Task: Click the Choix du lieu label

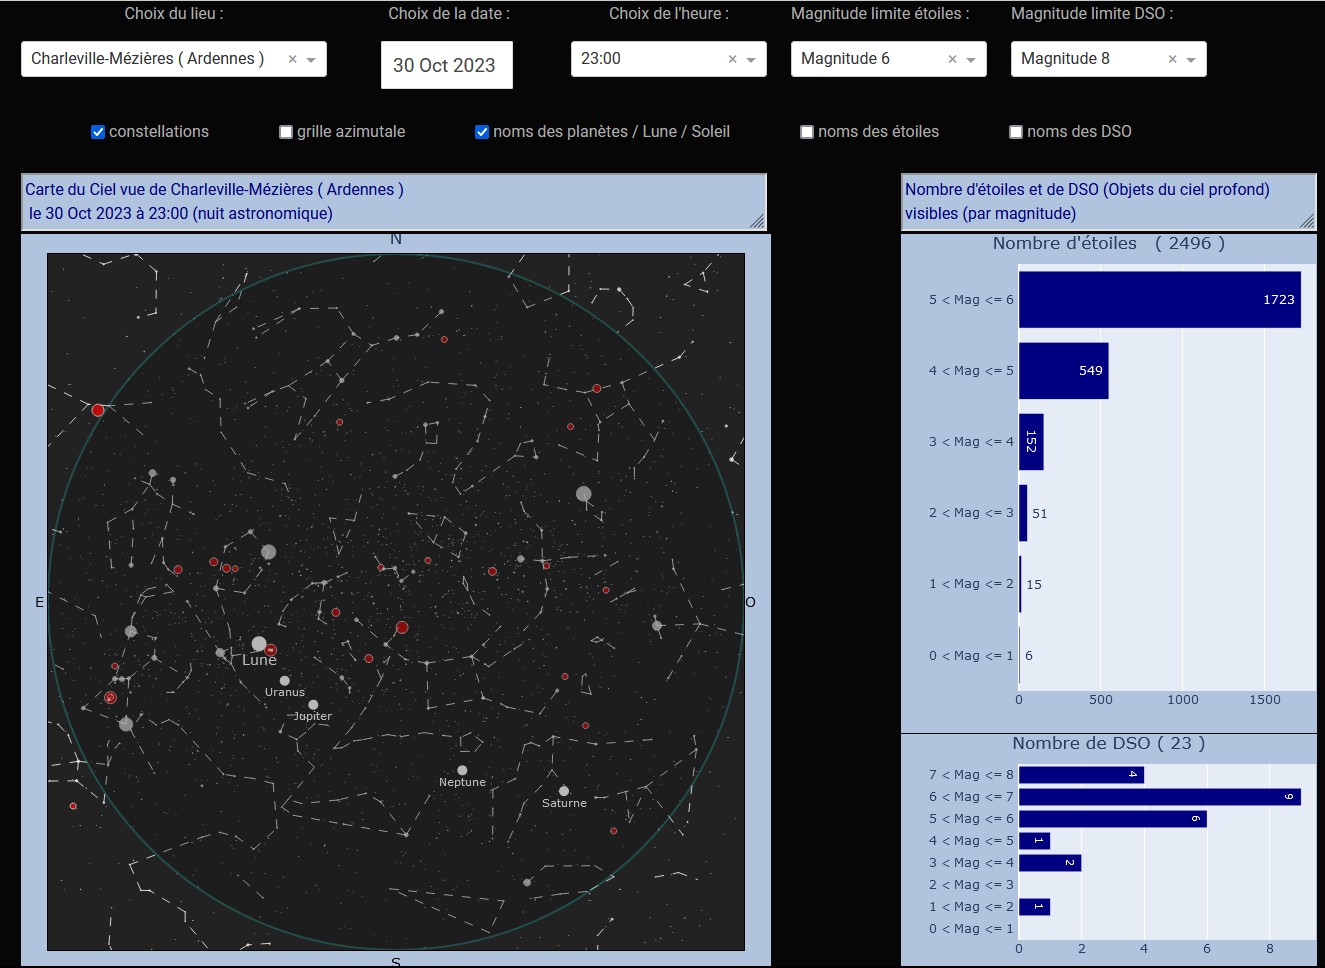Action: click(x=174, y=14)
